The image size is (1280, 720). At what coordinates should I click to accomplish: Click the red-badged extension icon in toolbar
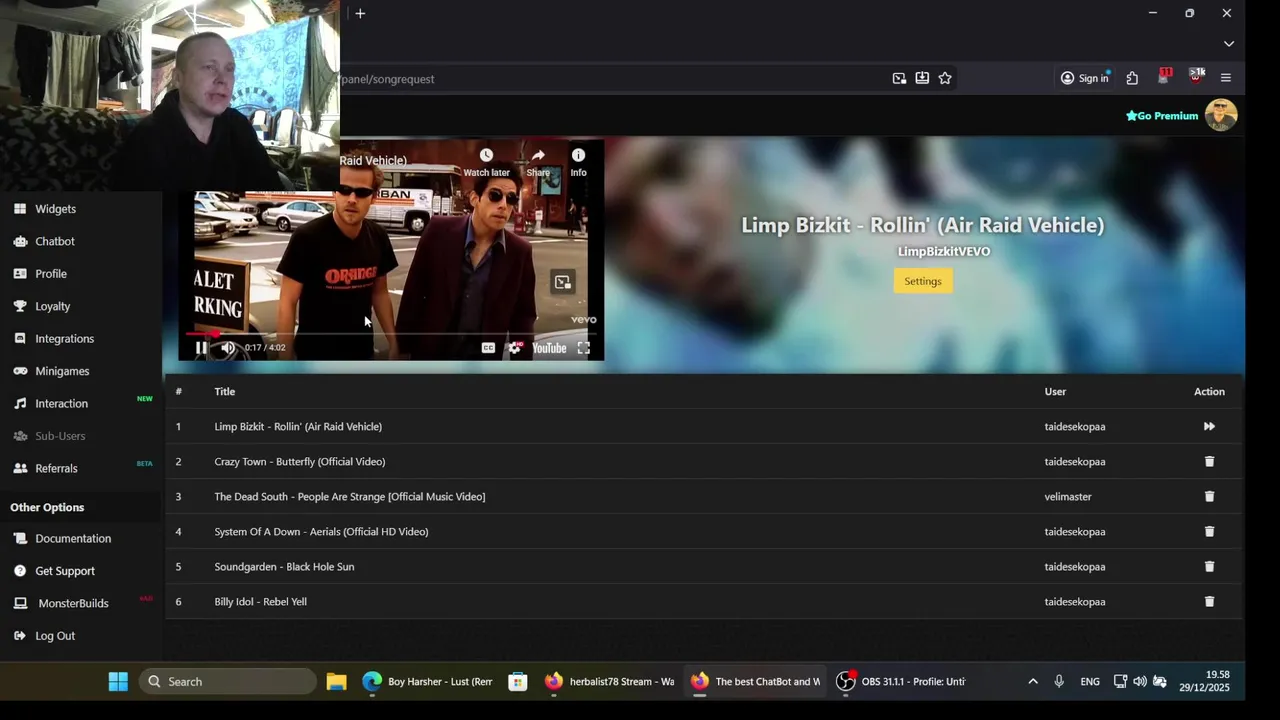point(1164,77)
